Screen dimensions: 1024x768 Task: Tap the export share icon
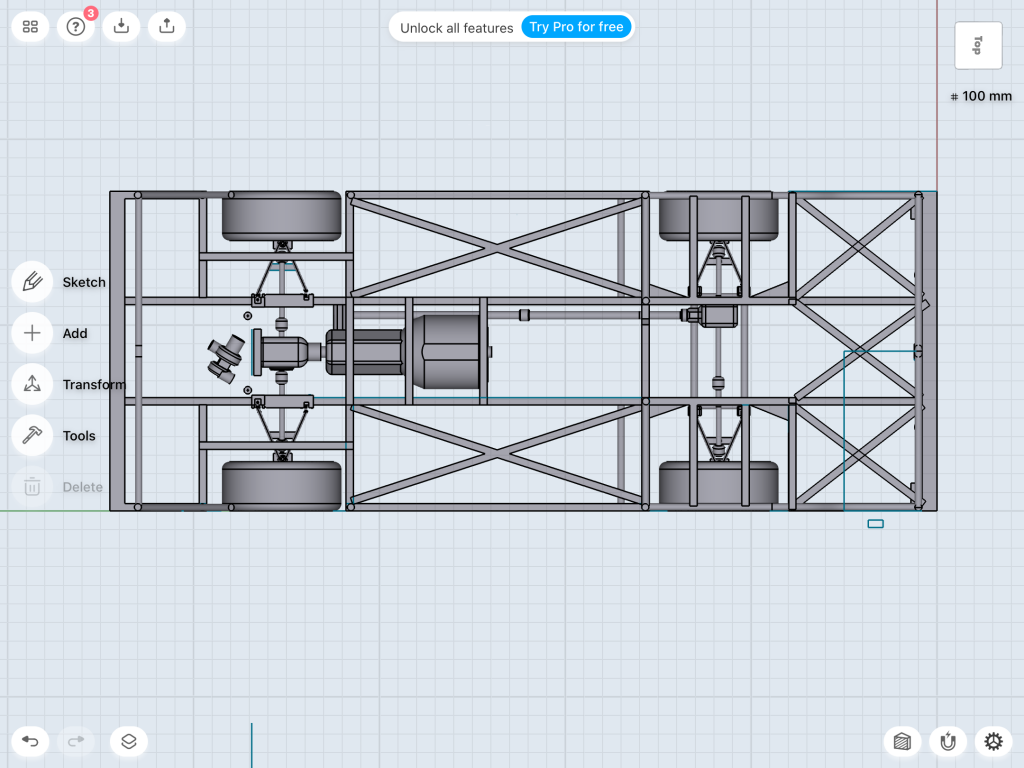166,27
